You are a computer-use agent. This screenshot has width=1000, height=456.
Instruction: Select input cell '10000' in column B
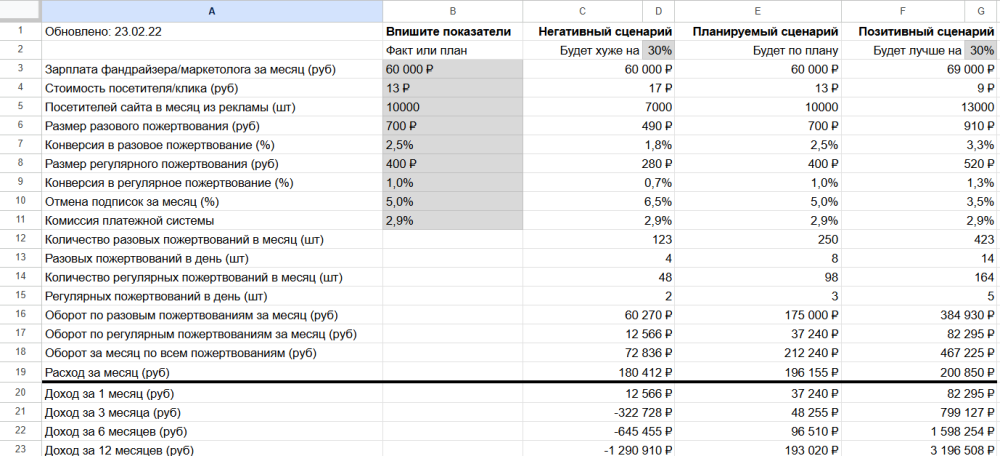coord(453,107)
